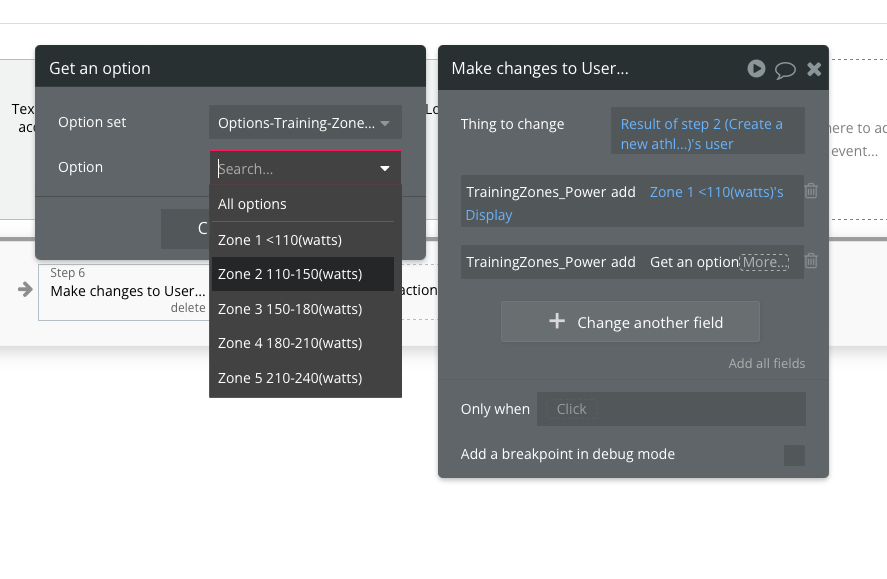This screenshot has height=579, width=887.
Task: Choose Zone 1 <110(watts) option
Action: (275, 240)
